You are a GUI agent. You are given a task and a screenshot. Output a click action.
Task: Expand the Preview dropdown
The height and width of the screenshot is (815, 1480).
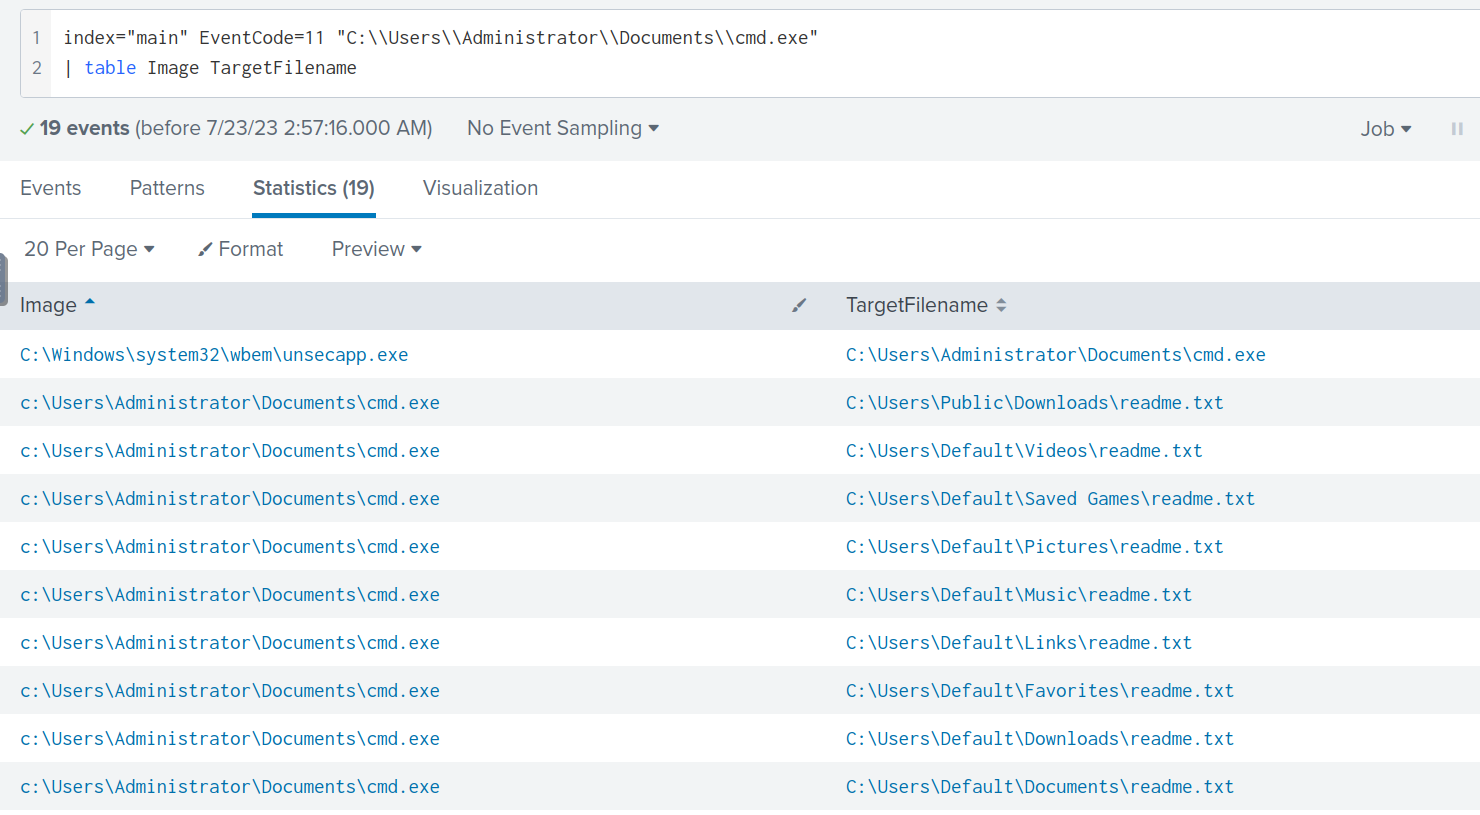(x=376, y=249)
